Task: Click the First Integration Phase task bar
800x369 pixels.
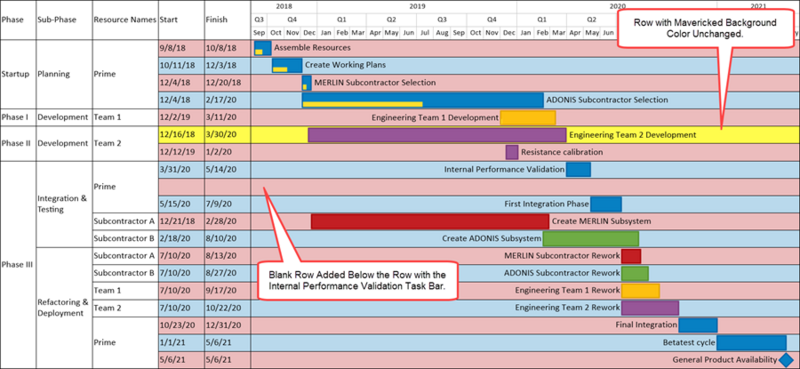Action: tap(606, 204)
